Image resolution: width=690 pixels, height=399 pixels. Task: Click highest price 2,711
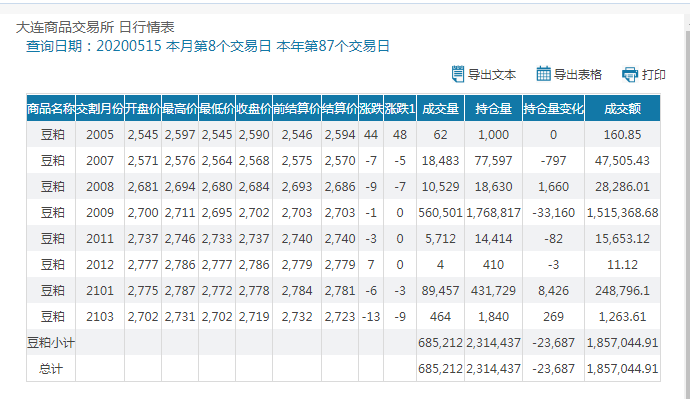pos(180,212)
